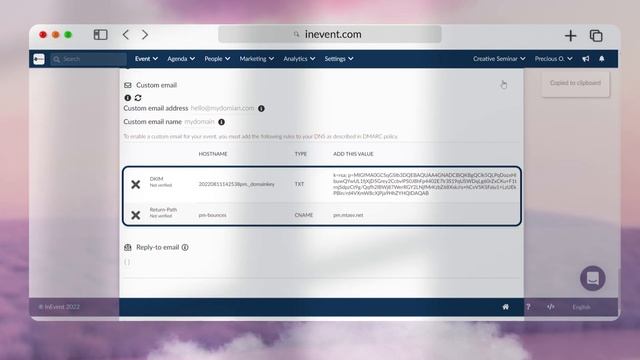The width and height of the screenshot is (640, 360).
Task: Click info icon under Custom email heading
Action: coord(128,98)
